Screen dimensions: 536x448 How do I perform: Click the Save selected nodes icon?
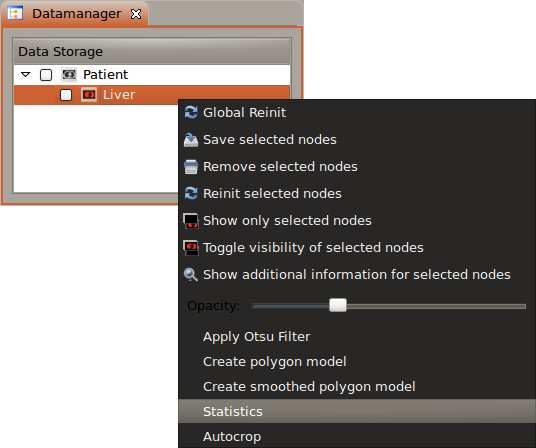pyautogui.click(x=191, y=140)
